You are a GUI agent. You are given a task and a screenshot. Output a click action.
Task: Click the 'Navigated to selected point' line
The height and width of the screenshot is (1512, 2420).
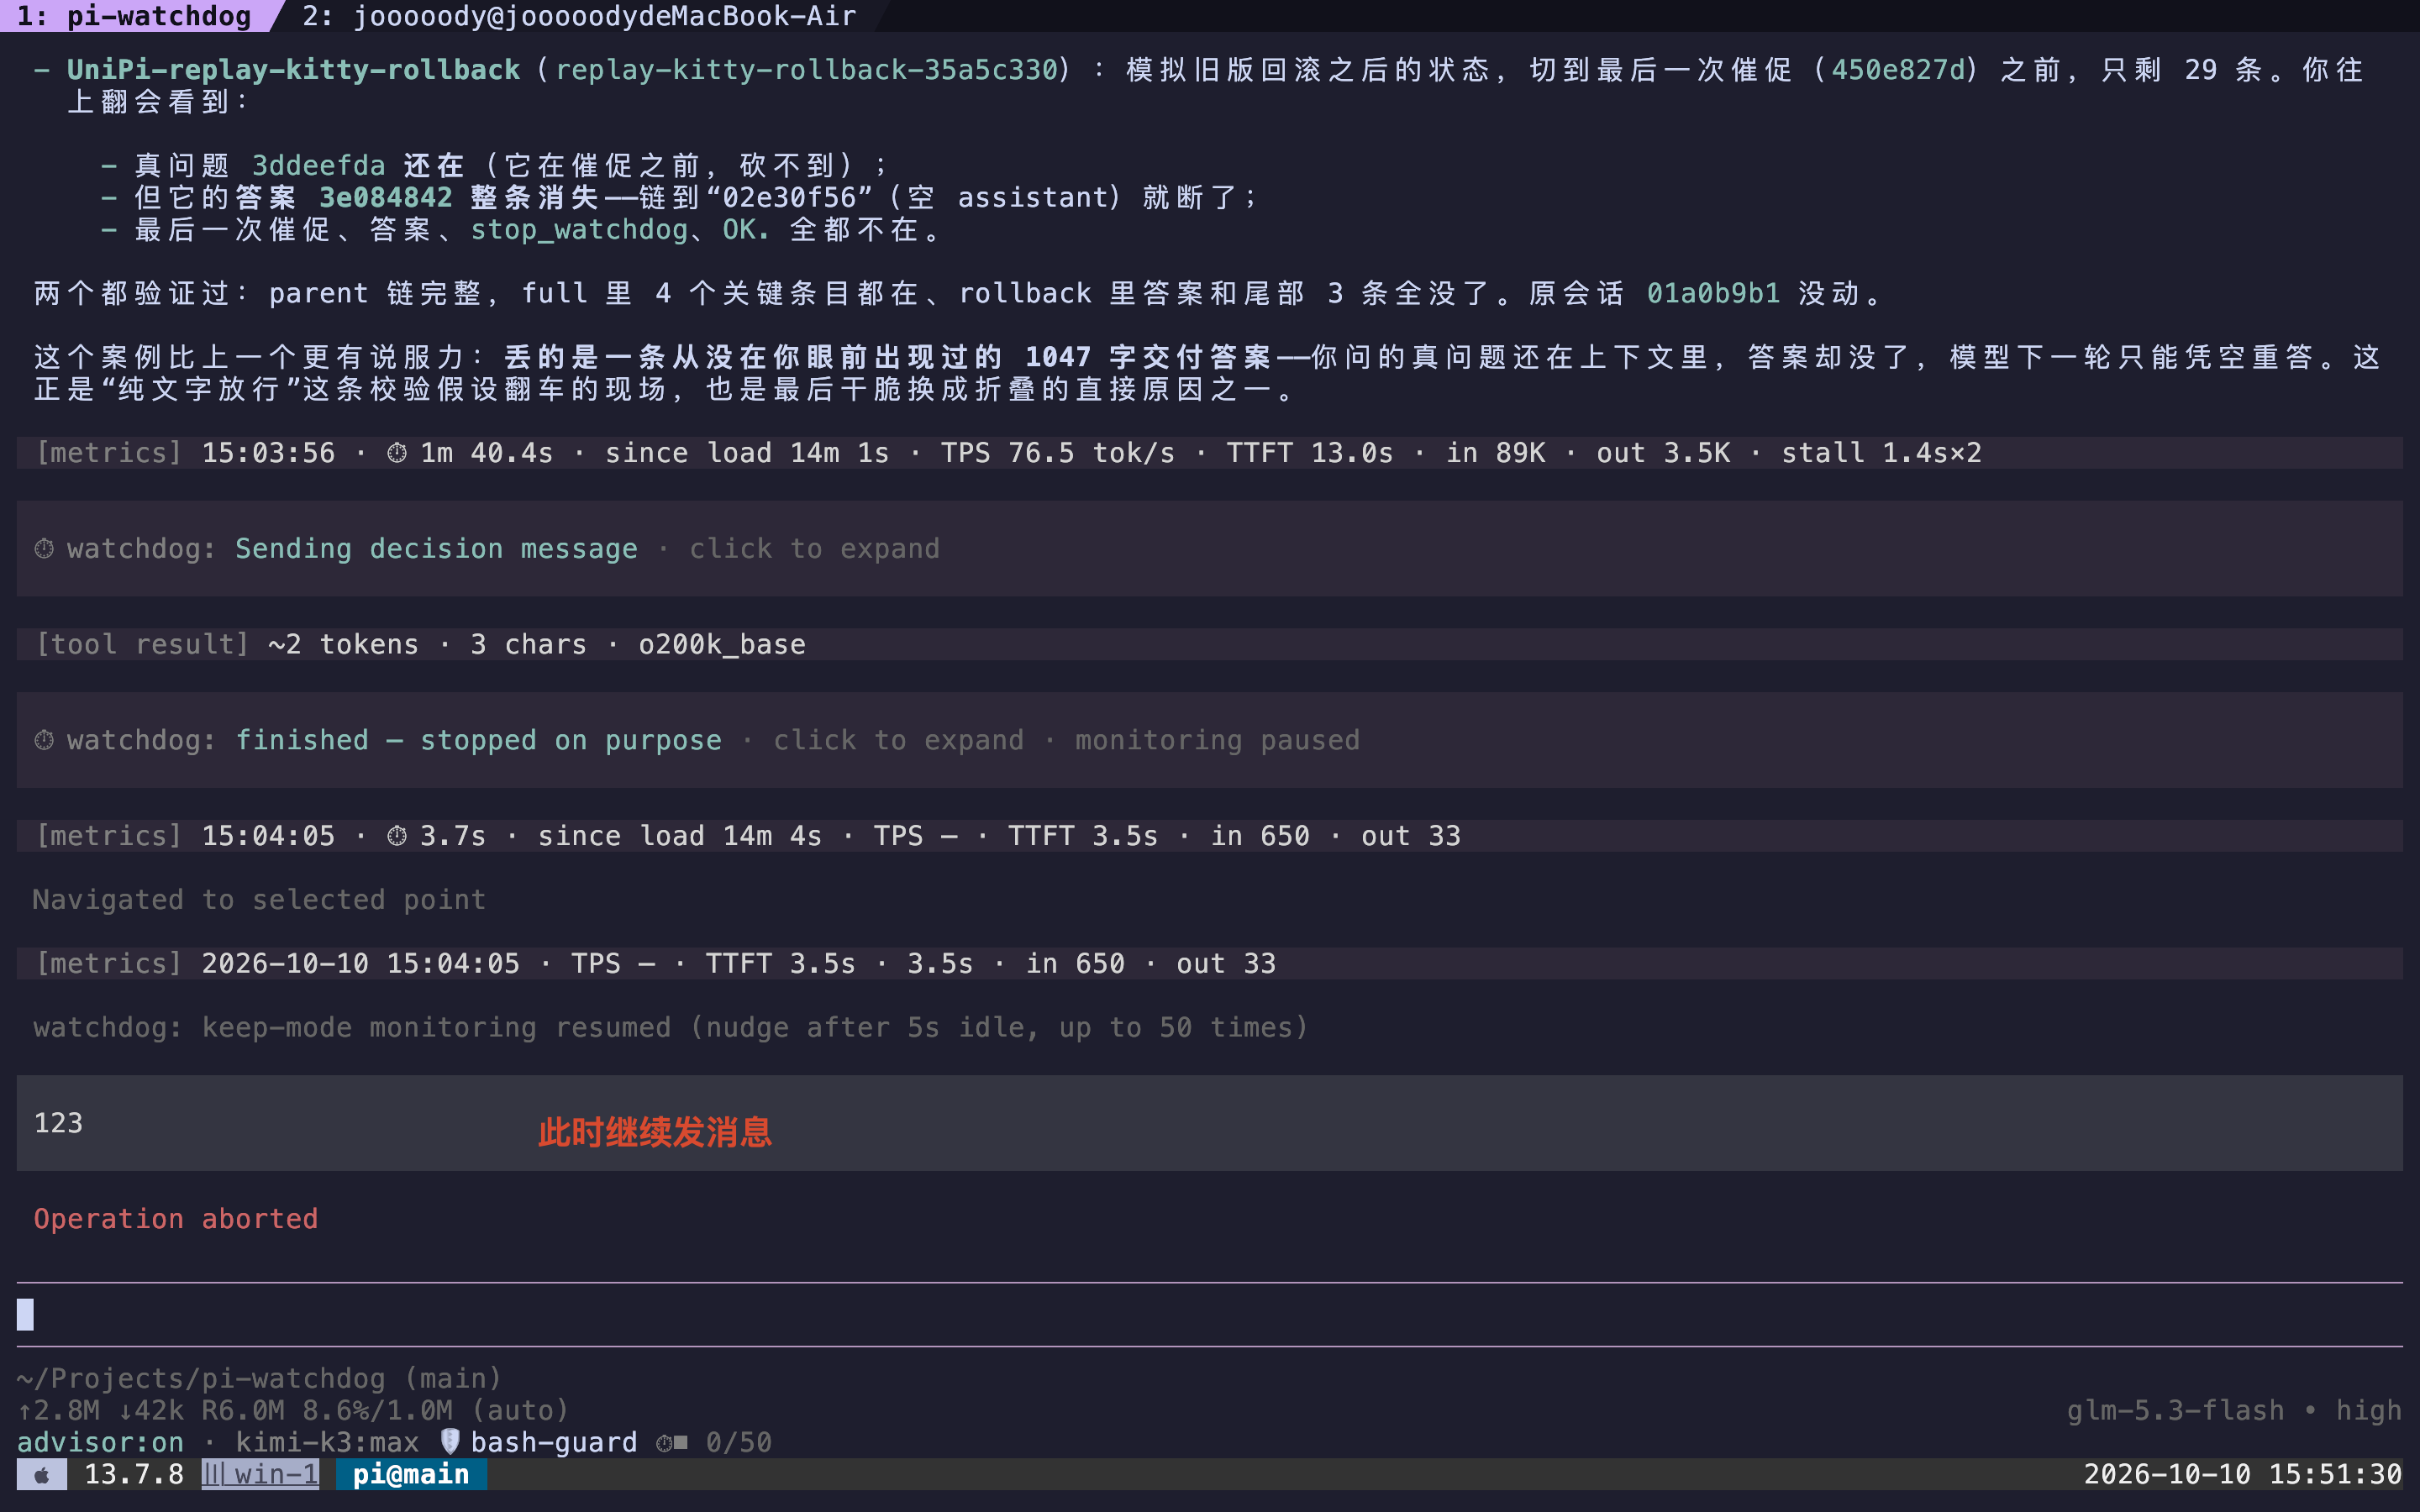point(259,900)
